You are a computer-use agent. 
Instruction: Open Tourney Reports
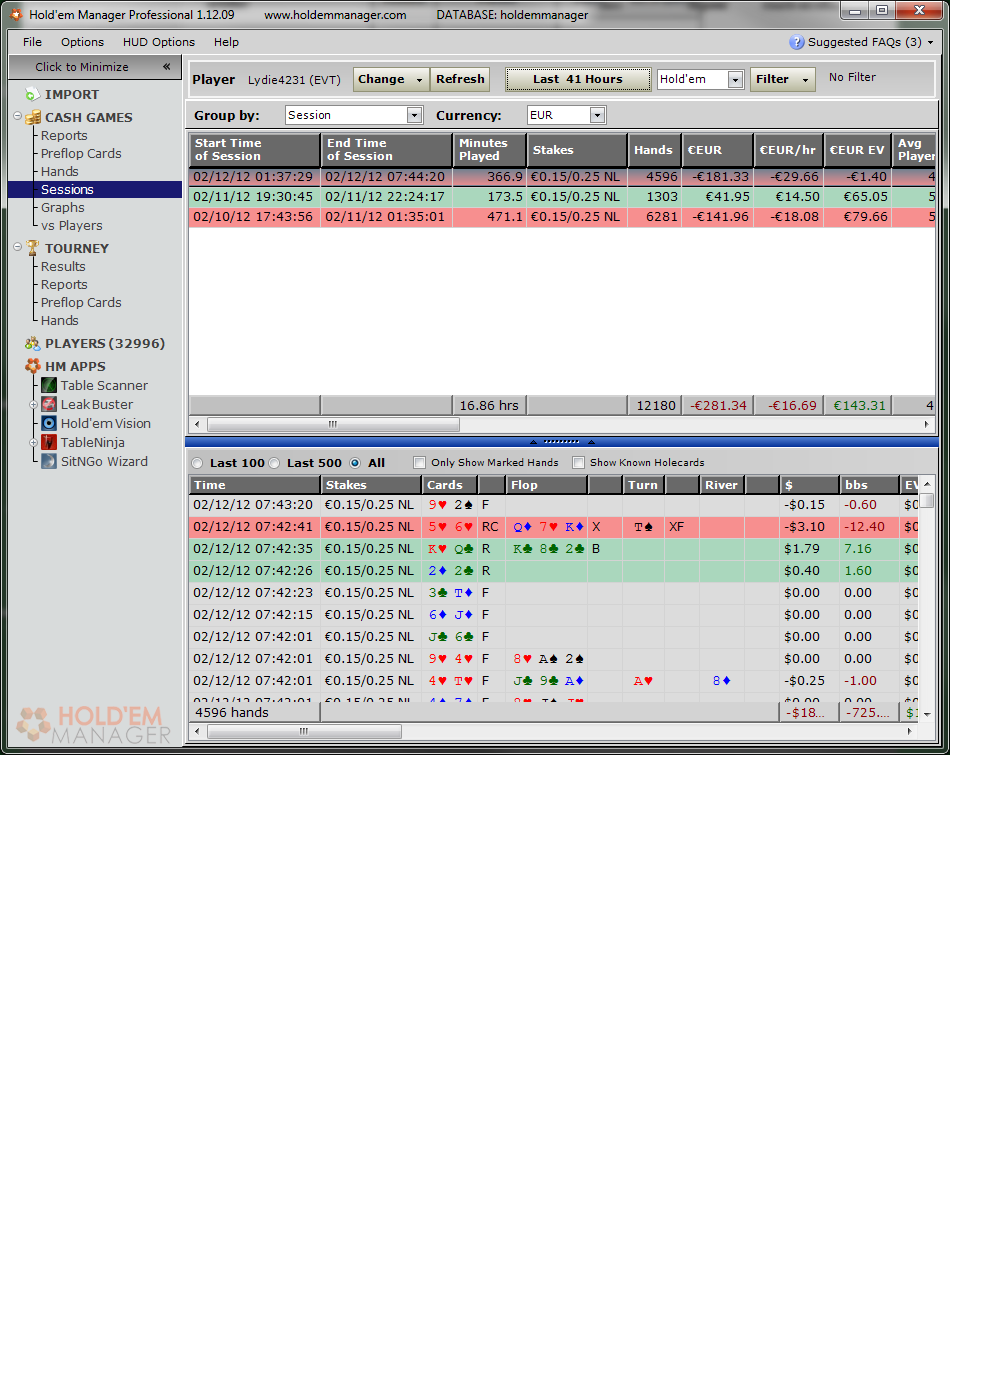point(64,284)
